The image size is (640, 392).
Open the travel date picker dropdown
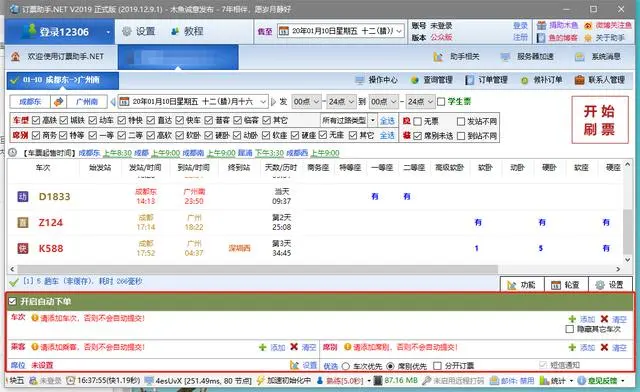264,101
